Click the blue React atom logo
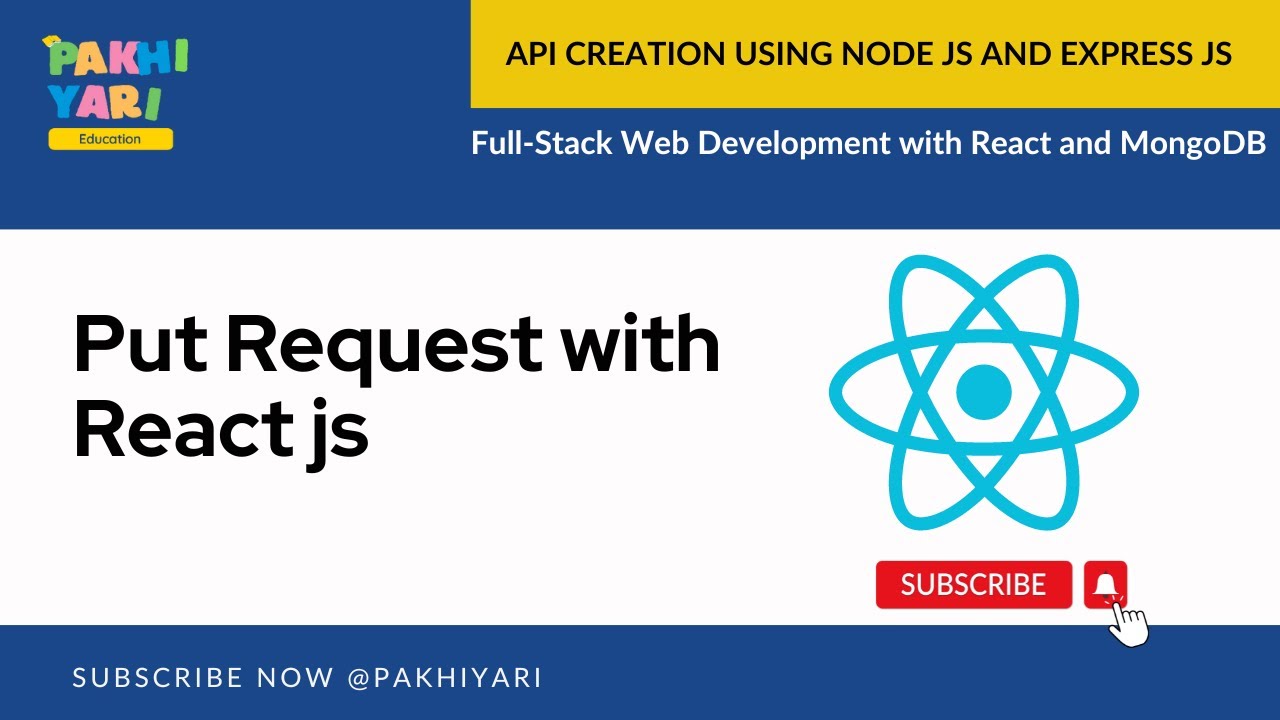 point(984,392)
